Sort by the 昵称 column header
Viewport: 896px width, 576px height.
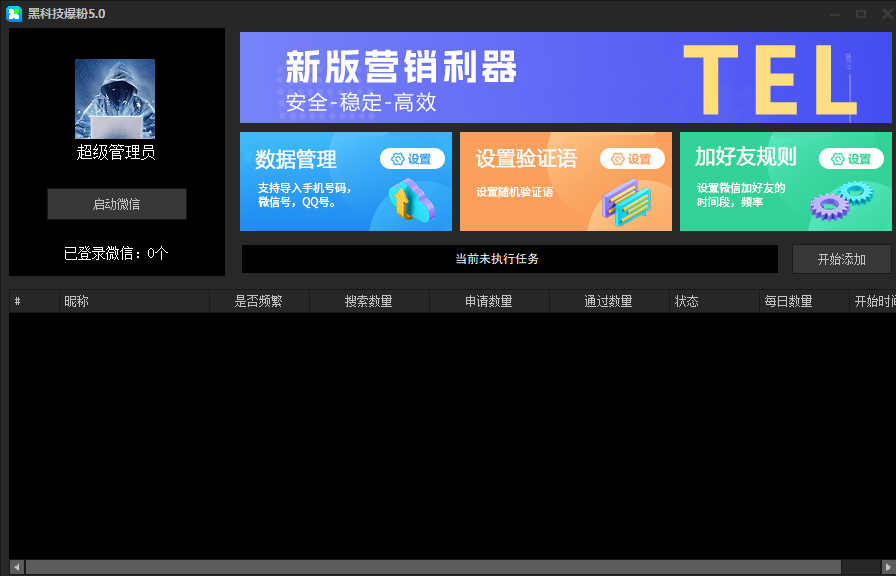coord(134,301)
